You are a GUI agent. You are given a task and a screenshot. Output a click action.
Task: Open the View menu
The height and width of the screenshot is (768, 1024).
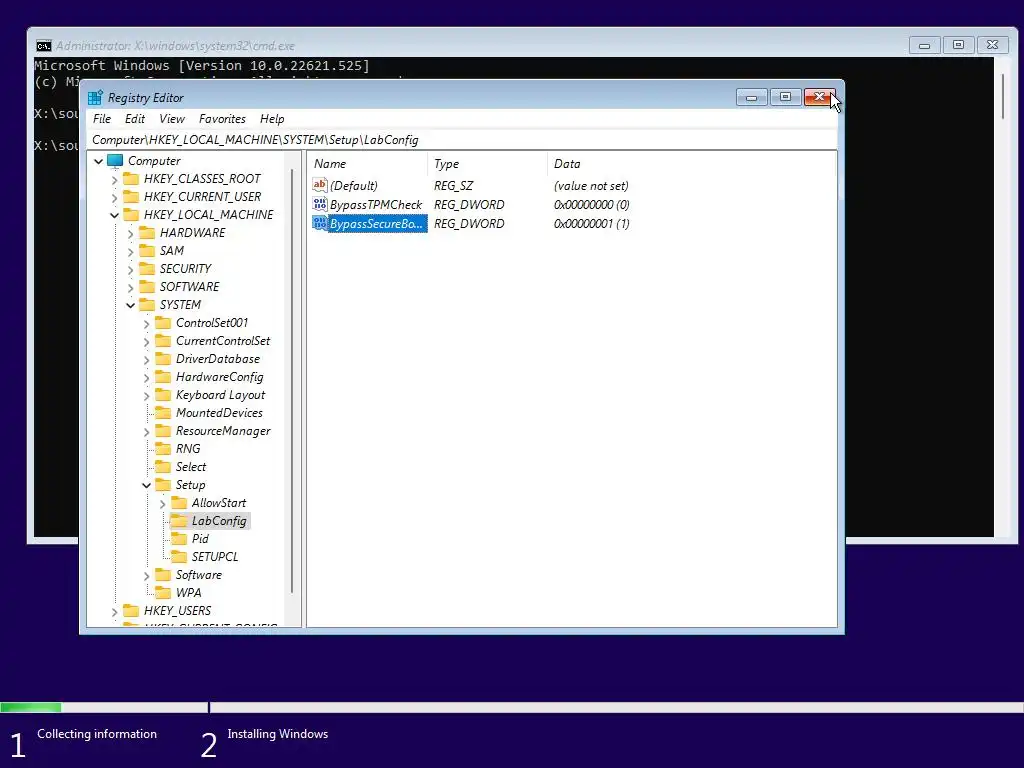[172, 119]
